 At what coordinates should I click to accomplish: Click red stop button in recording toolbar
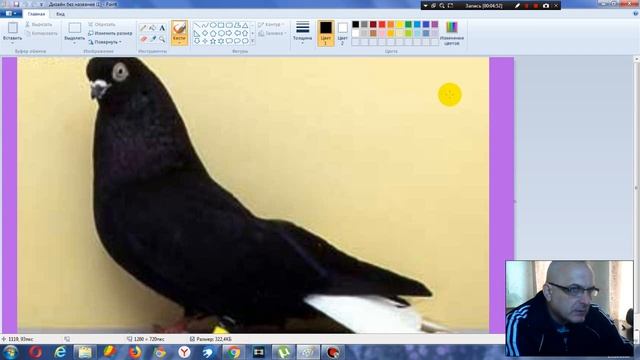tap(536, 6)
